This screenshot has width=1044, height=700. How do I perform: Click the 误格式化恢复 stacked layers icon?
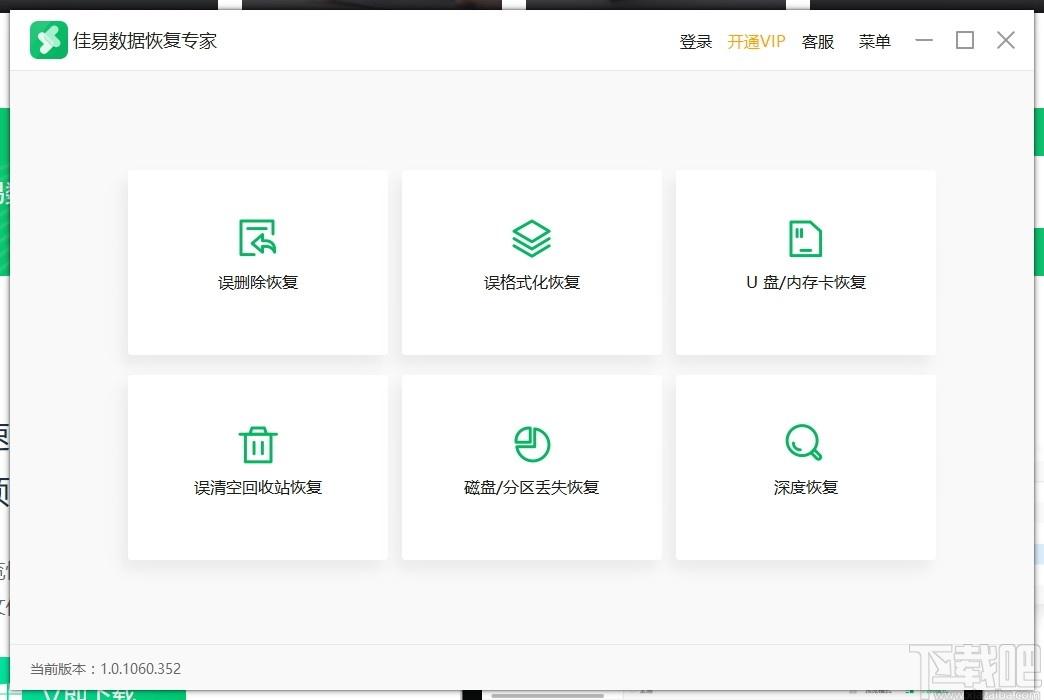pyautogui.click(x=531, y=238)
